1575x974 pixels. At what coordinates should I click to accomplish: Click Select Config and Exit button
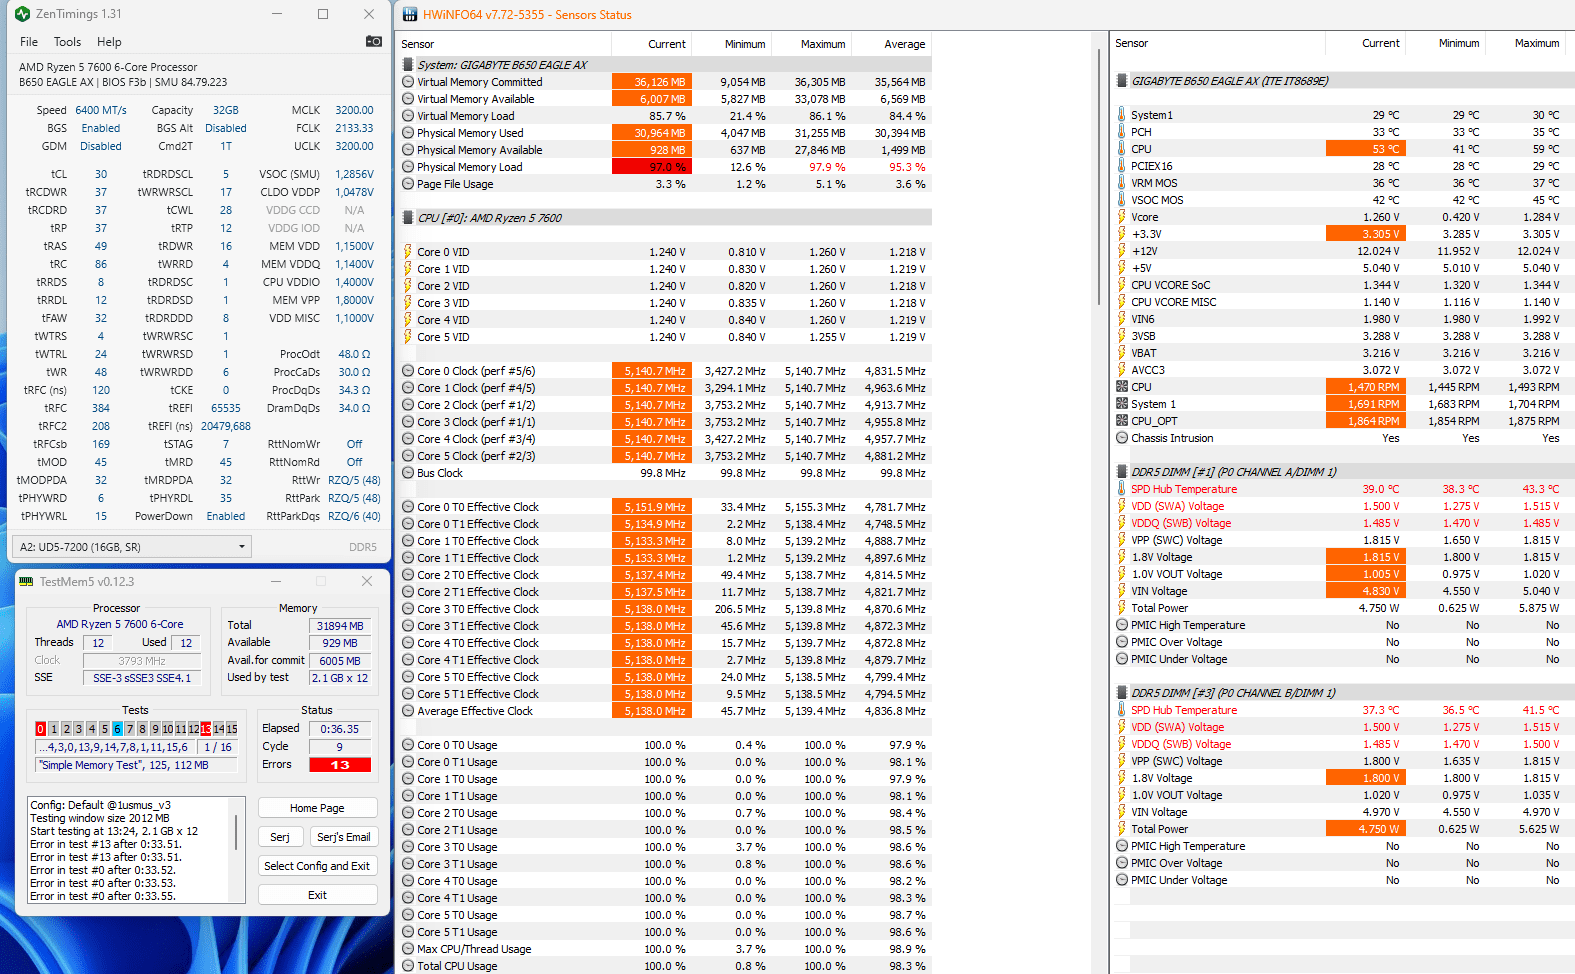coord(317,866)
